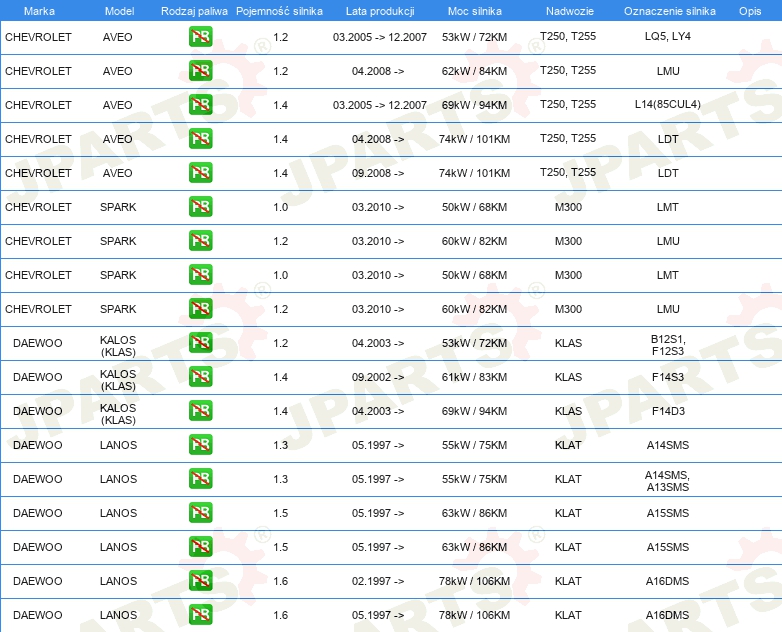782x632 pixels.
Task: Click T250, T255 in LQ5, LY4 row
Action: [568, 36]
